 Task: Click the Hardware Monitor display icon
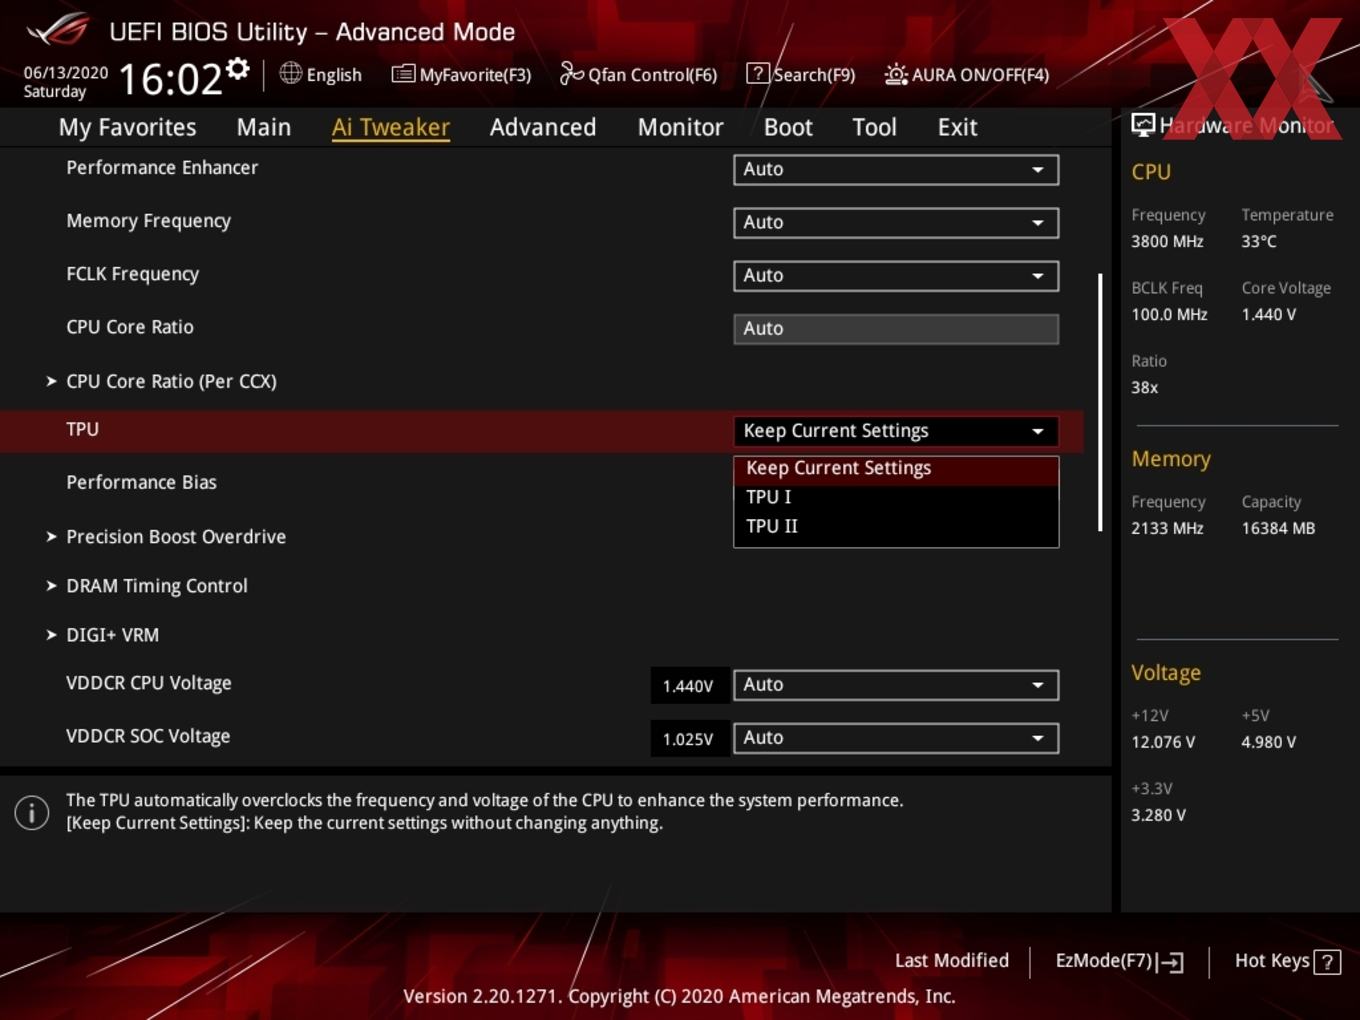click(x=1143, y=124)
